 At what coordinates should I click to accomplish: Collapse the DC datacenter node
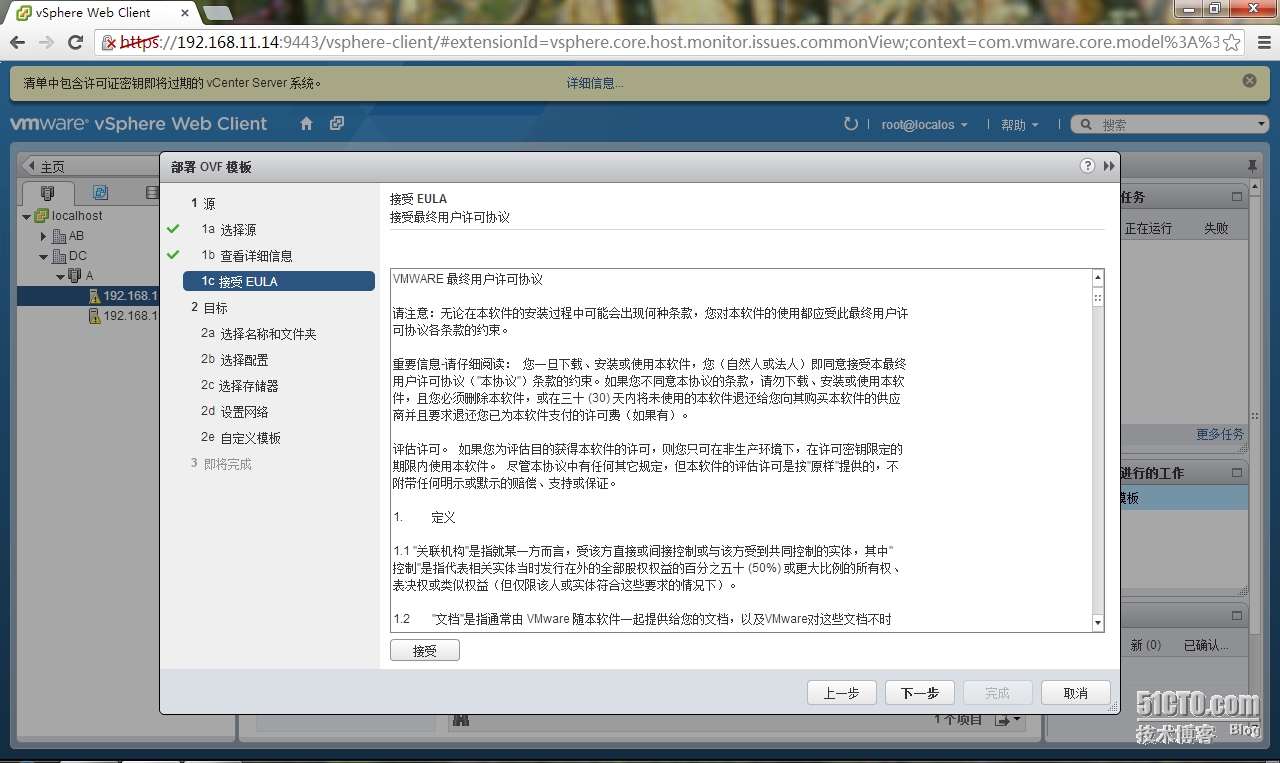point(43,256)
